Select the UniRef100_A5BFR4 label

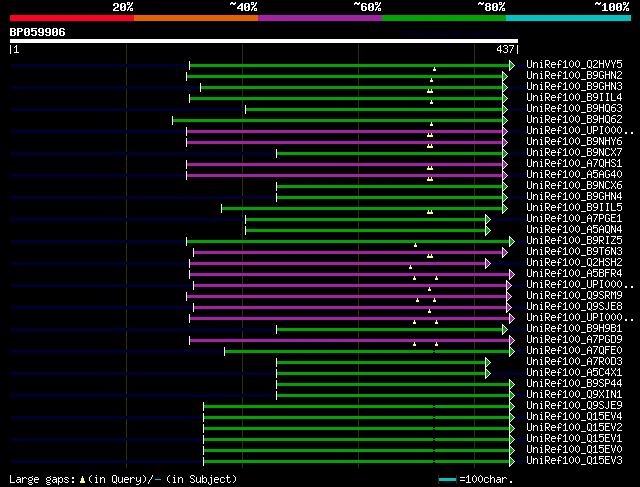point(574,274)
